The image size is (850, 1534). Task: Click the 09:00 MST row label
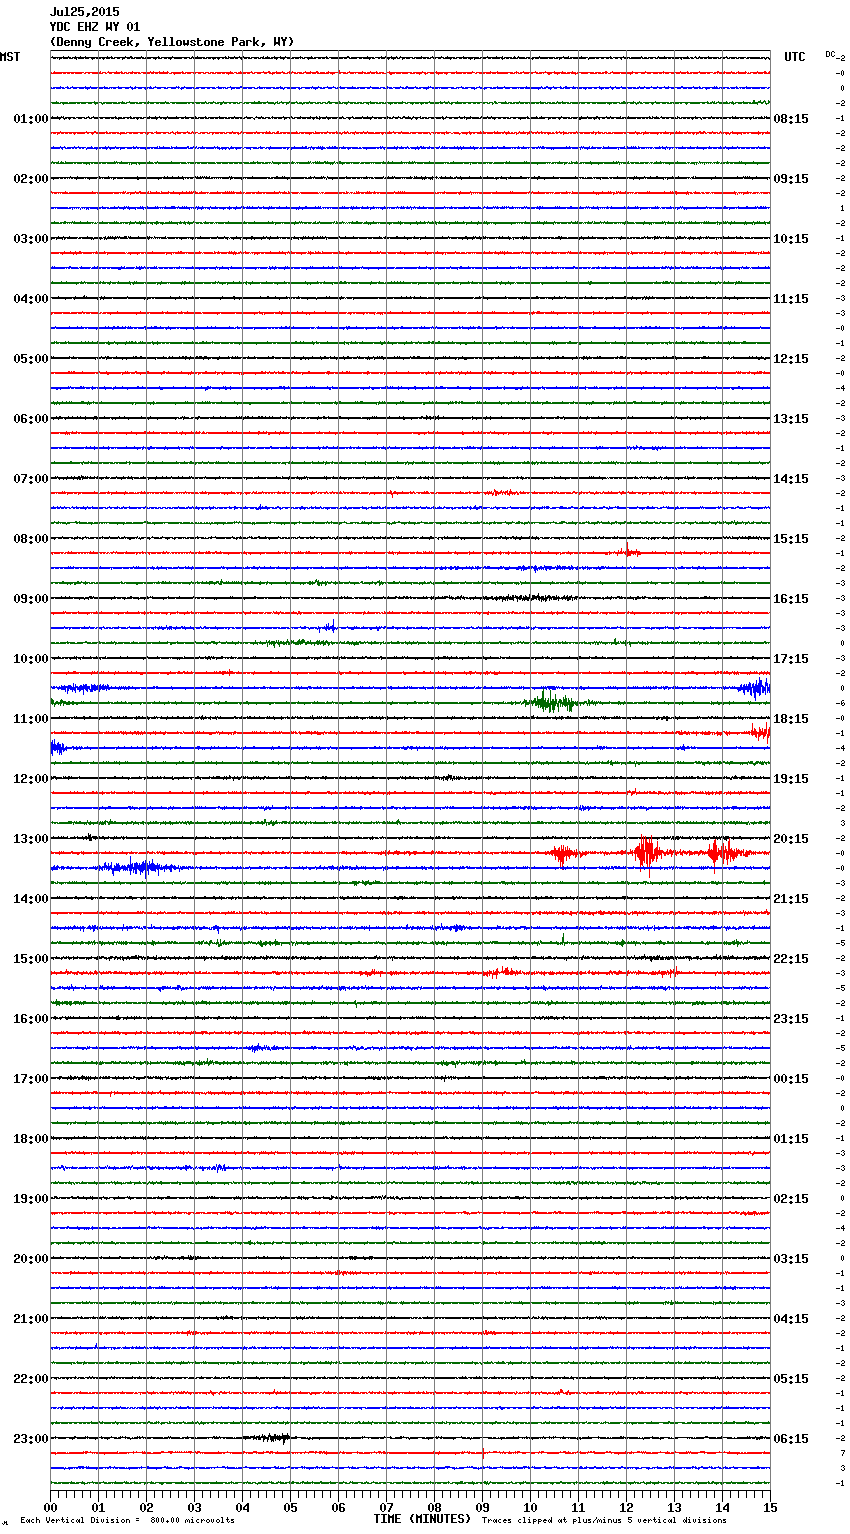[31, 599]
